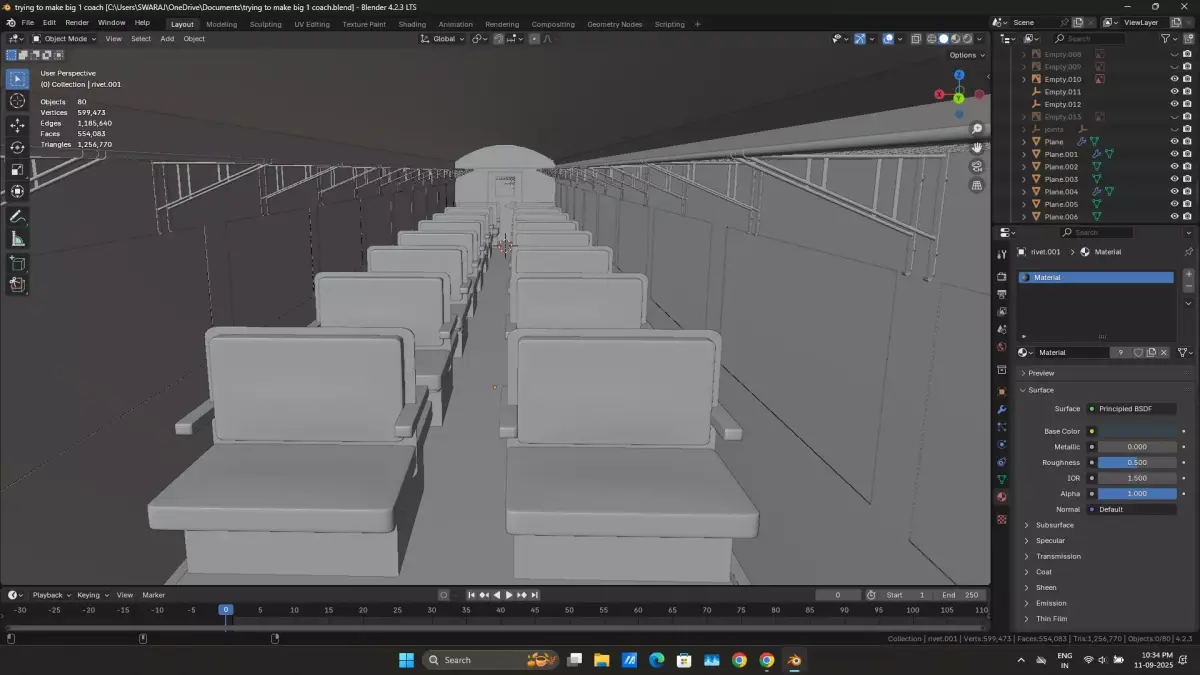The height and width of the screenshot is (675, 1200).
Task: Add a new material slot
Action: [x=1188, y=274]
